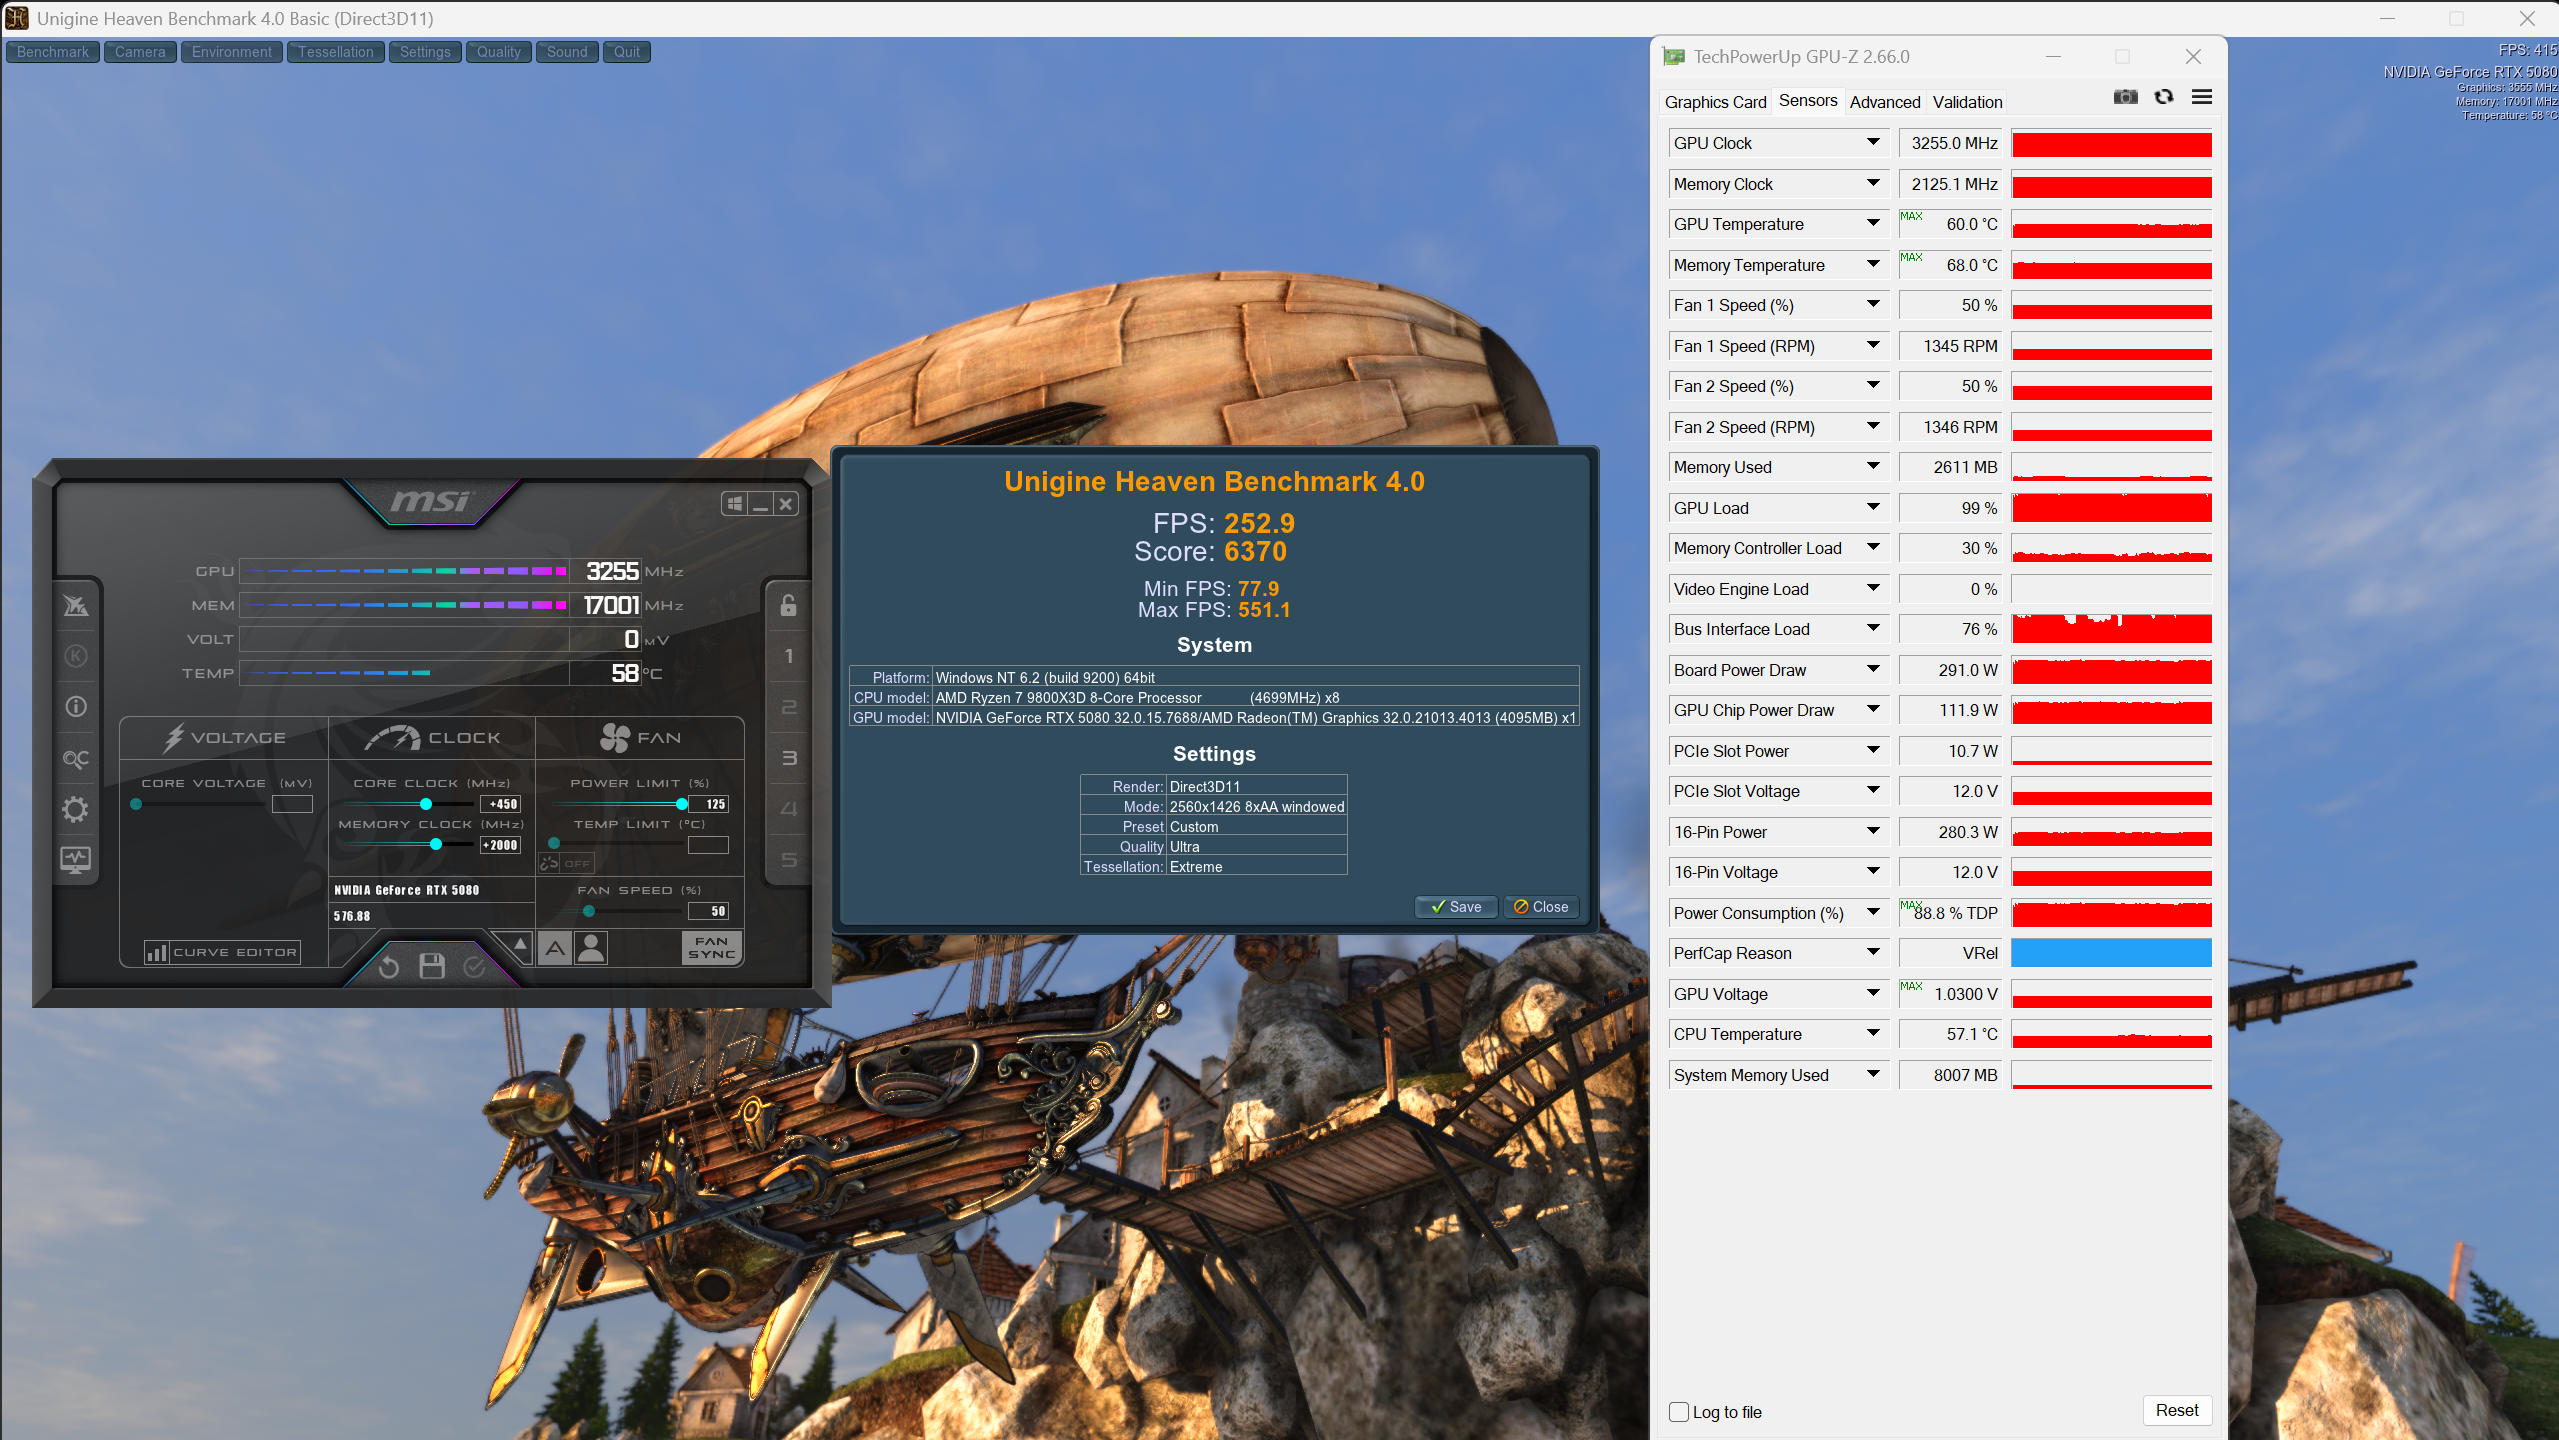Screen dimensions: 2559x1440
Task: Open Board Power Draw sensor dropdown
Action: (1873, 670)
